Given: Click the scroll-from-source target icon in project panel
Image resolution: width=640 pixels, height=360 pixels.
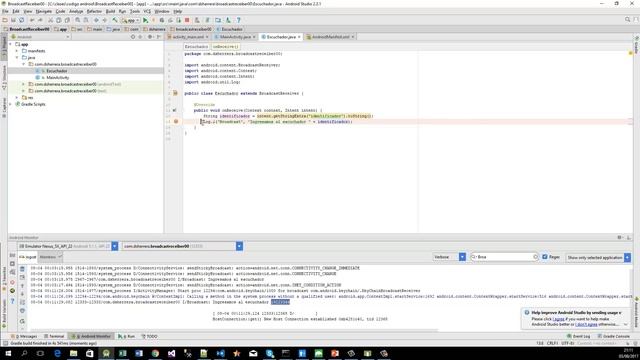Looking at the screenshot, I should (x=133, y=37).
